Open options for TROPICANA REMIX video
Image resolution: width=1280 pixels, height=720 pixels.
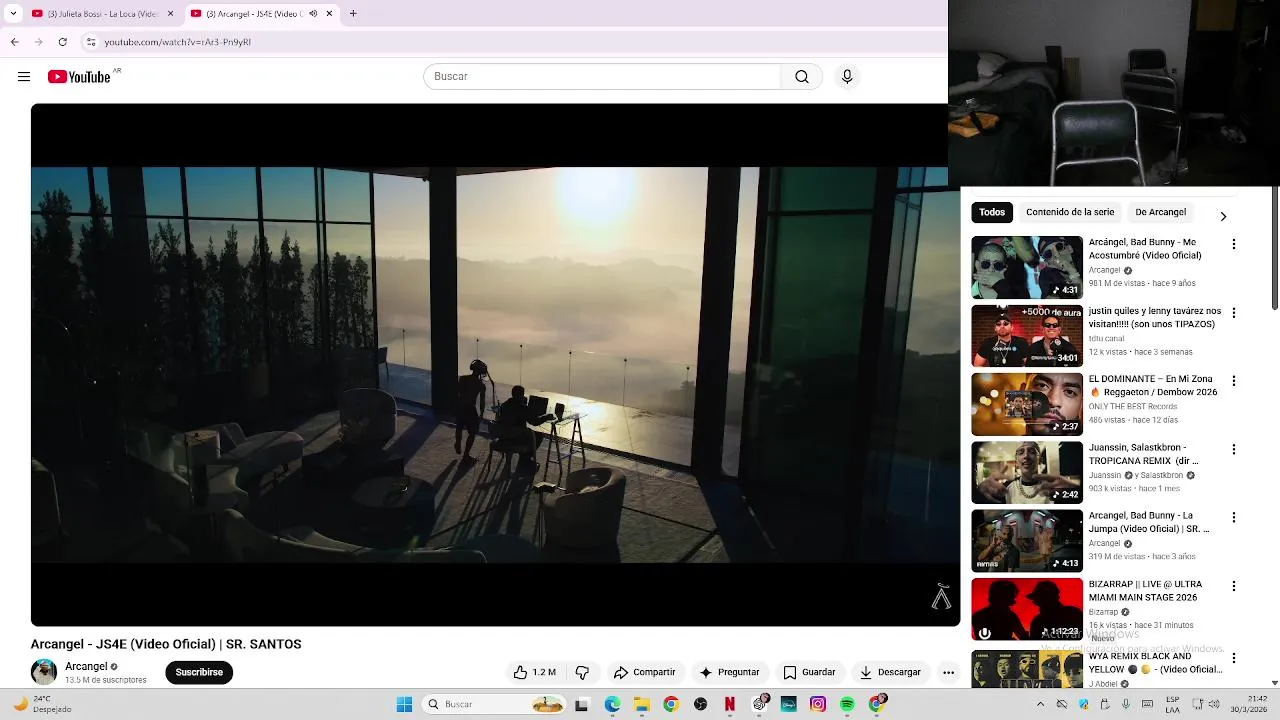[1234, 449]
